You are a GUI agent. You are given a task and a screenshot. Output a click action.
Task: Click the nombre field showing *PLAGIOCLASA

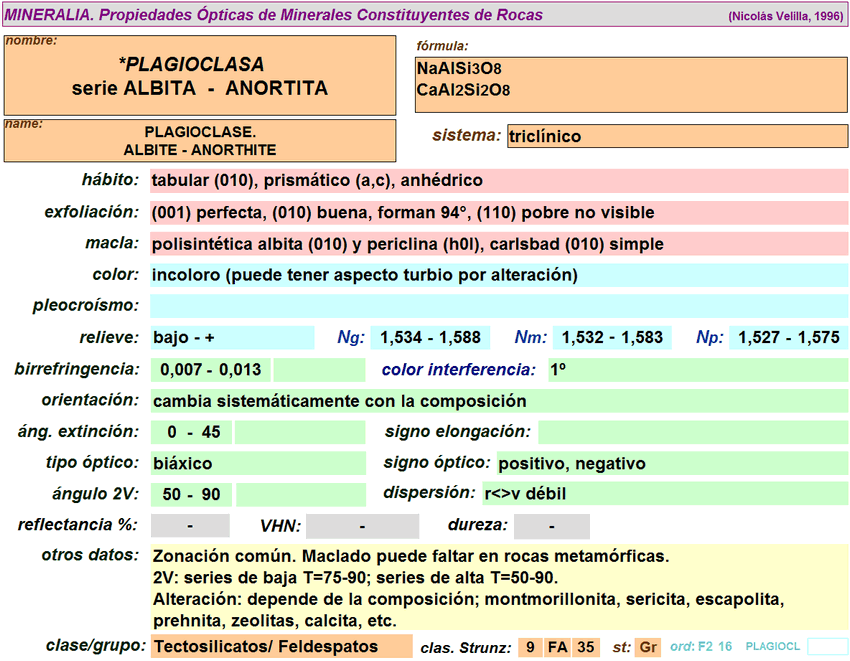coord(199,77)
